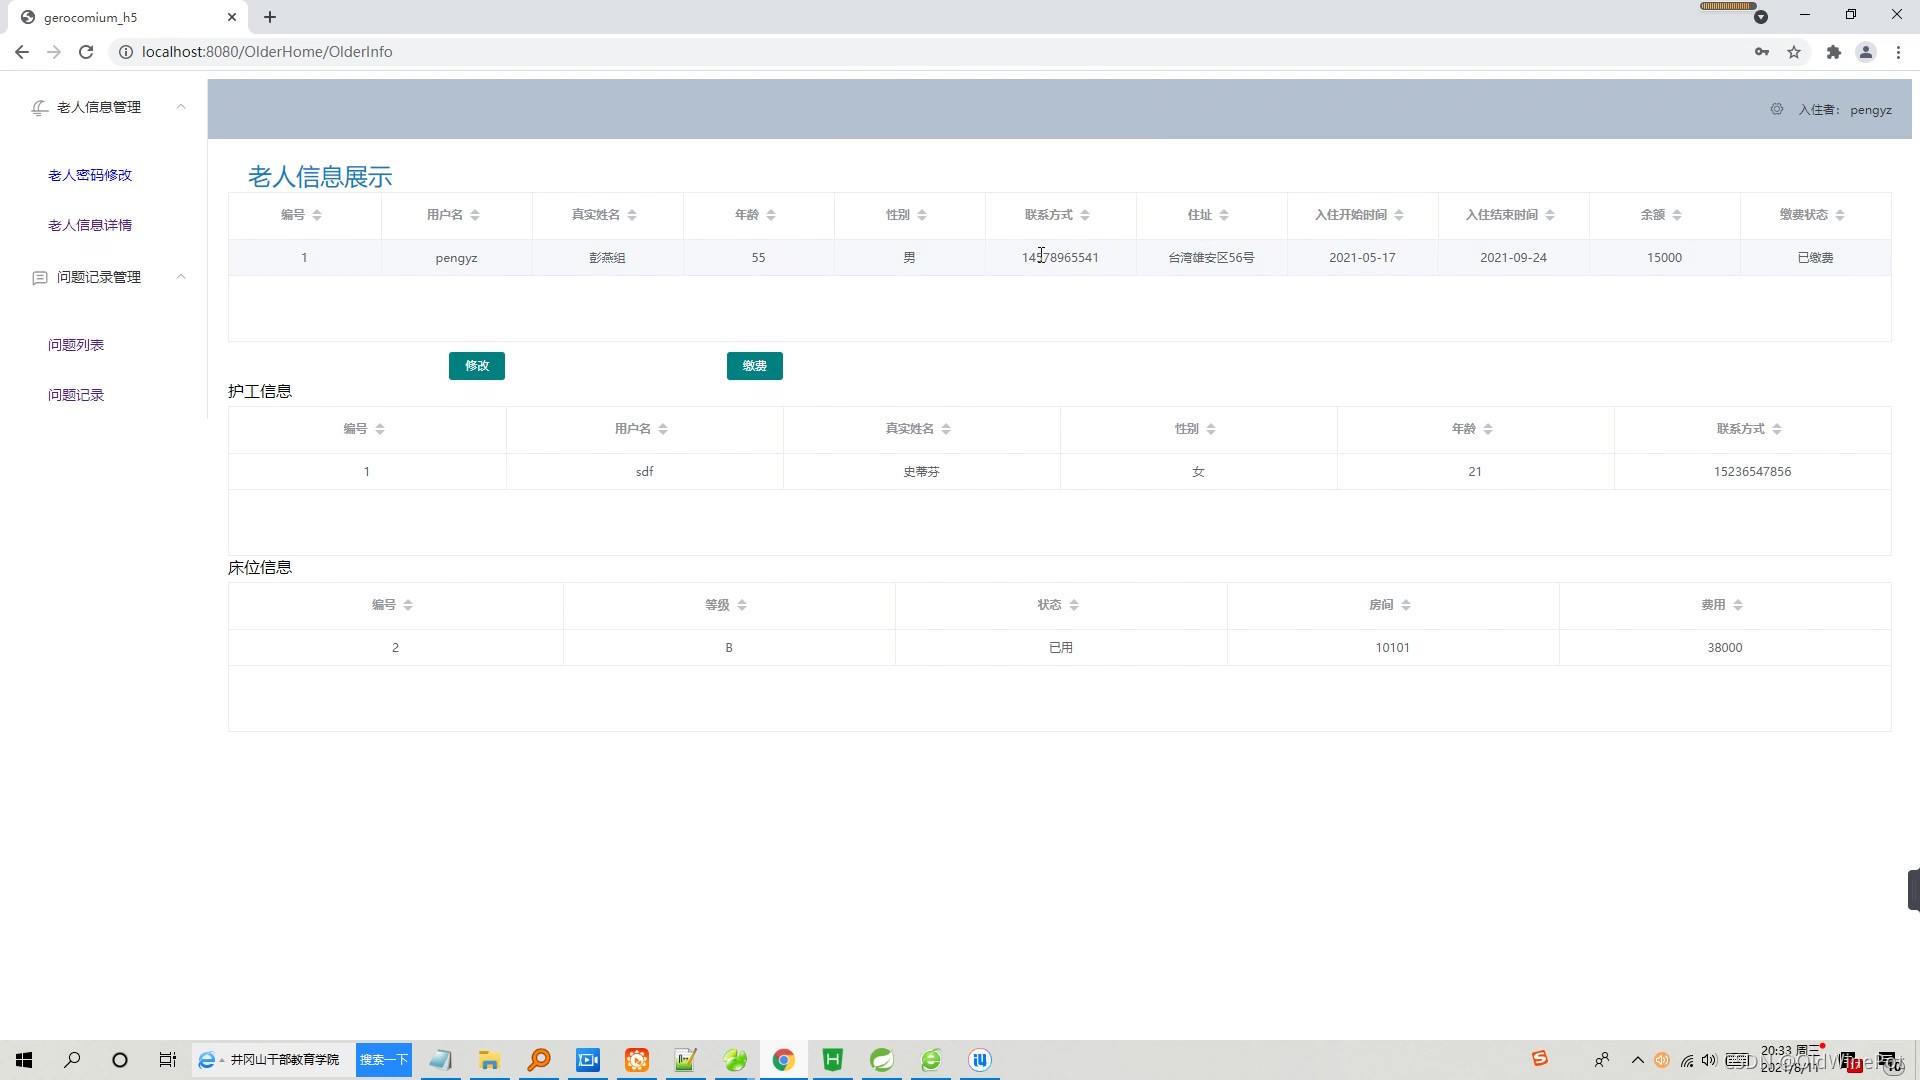Image resolution: width=1920 pixels, height=1080 pixels.
Task: Click the address bar URL
Action: click(267, 52)
